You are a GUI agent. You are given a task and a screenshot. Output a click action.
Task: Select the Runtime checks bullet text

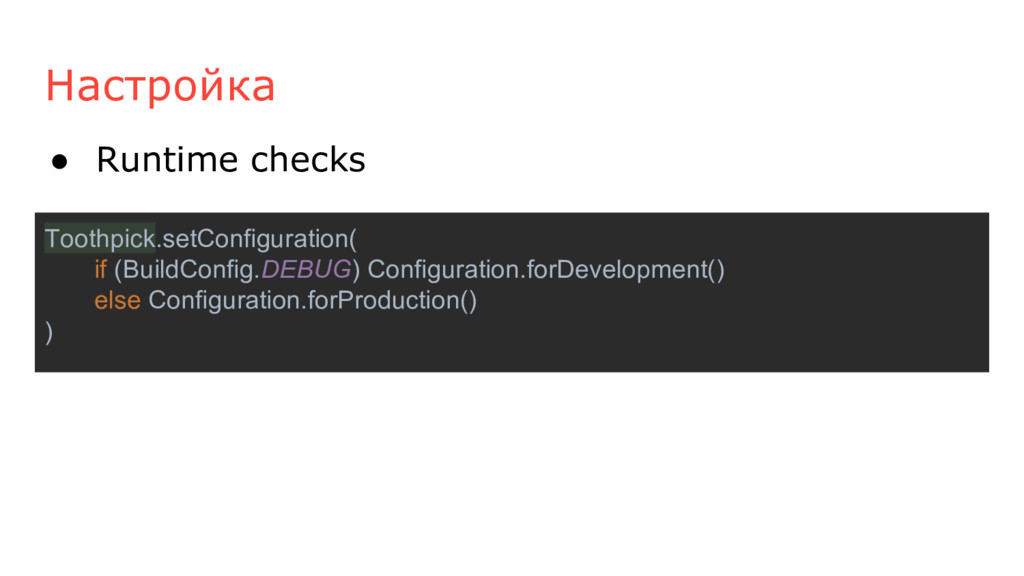[231, 159]
